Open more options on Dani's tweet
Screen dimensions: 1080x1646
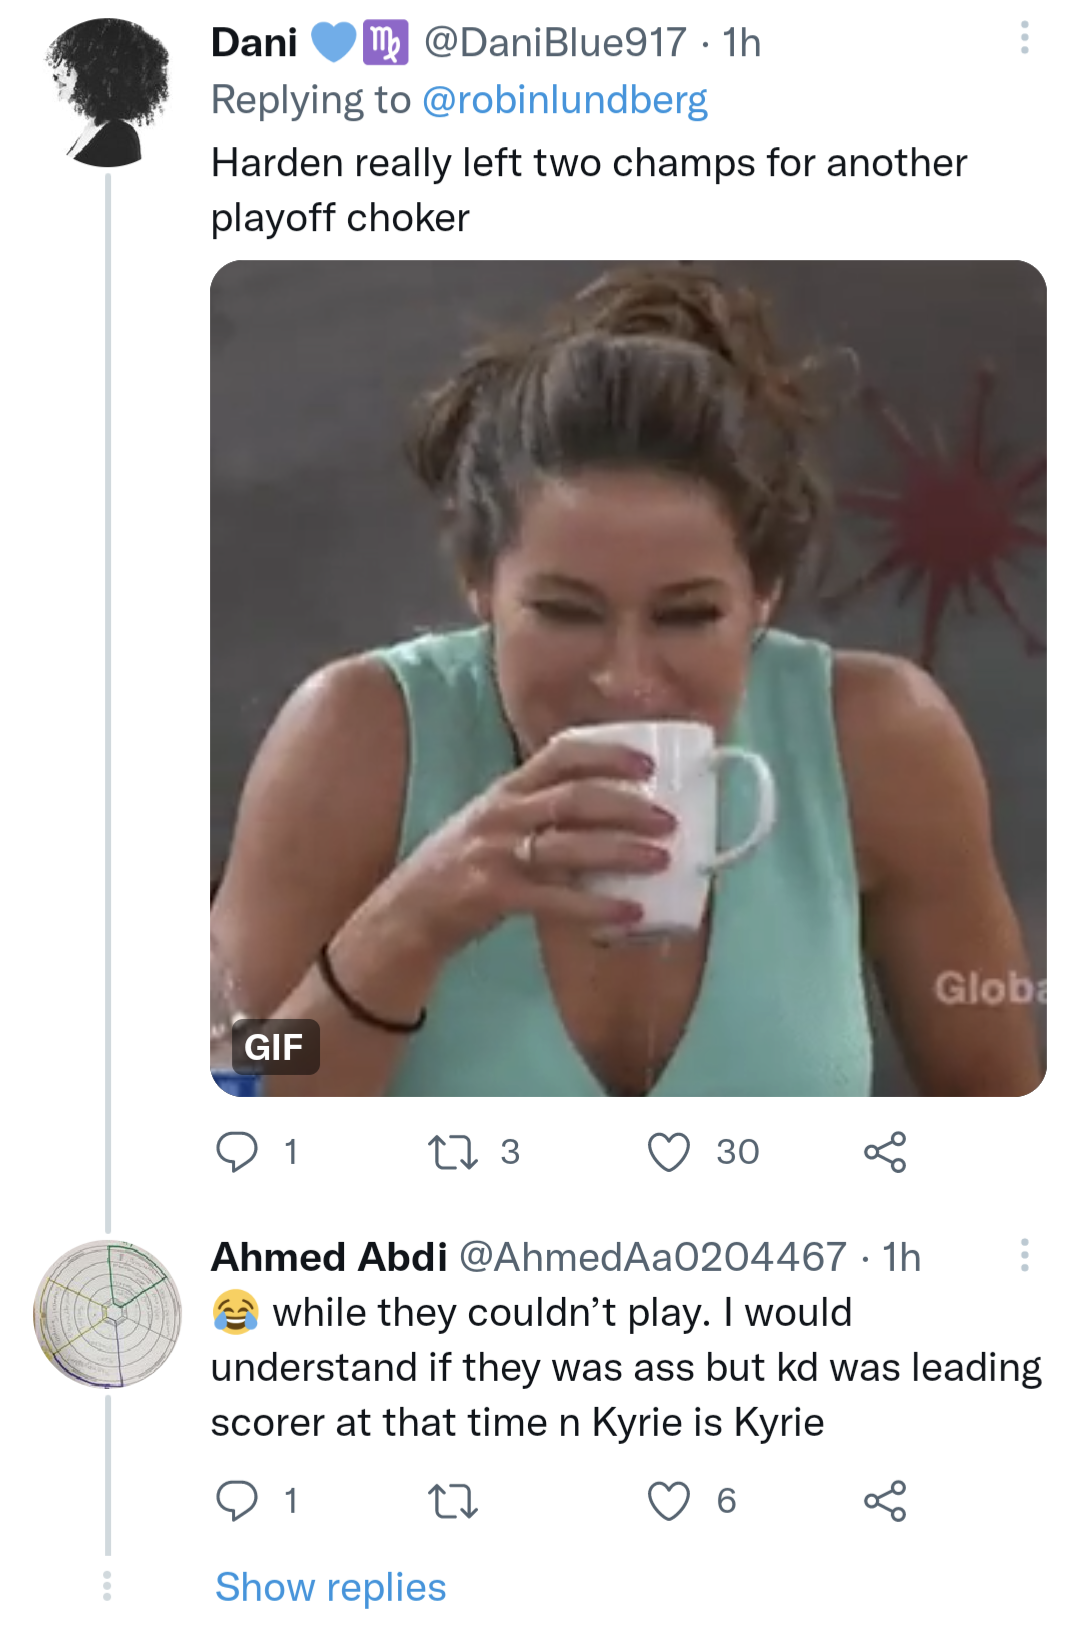[x=1024, y=38]
